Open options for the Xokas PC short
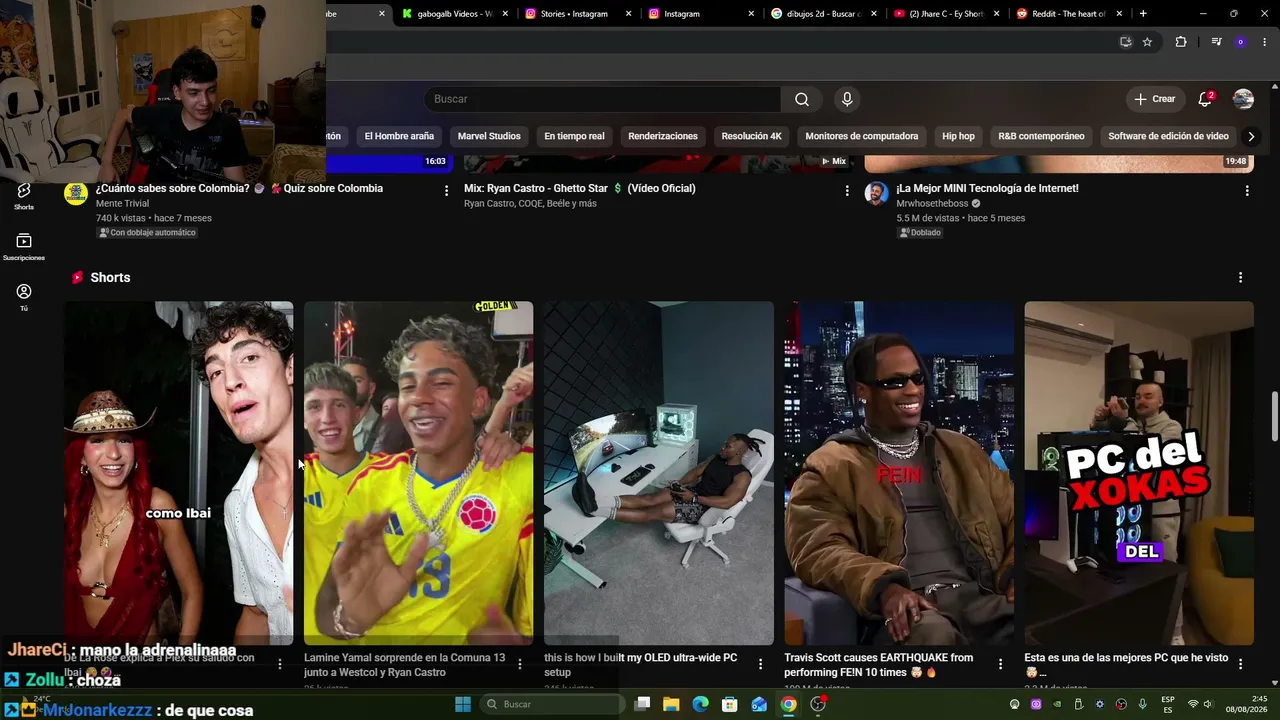Screen dimensions: 1280x720 tap(1240, 663)
